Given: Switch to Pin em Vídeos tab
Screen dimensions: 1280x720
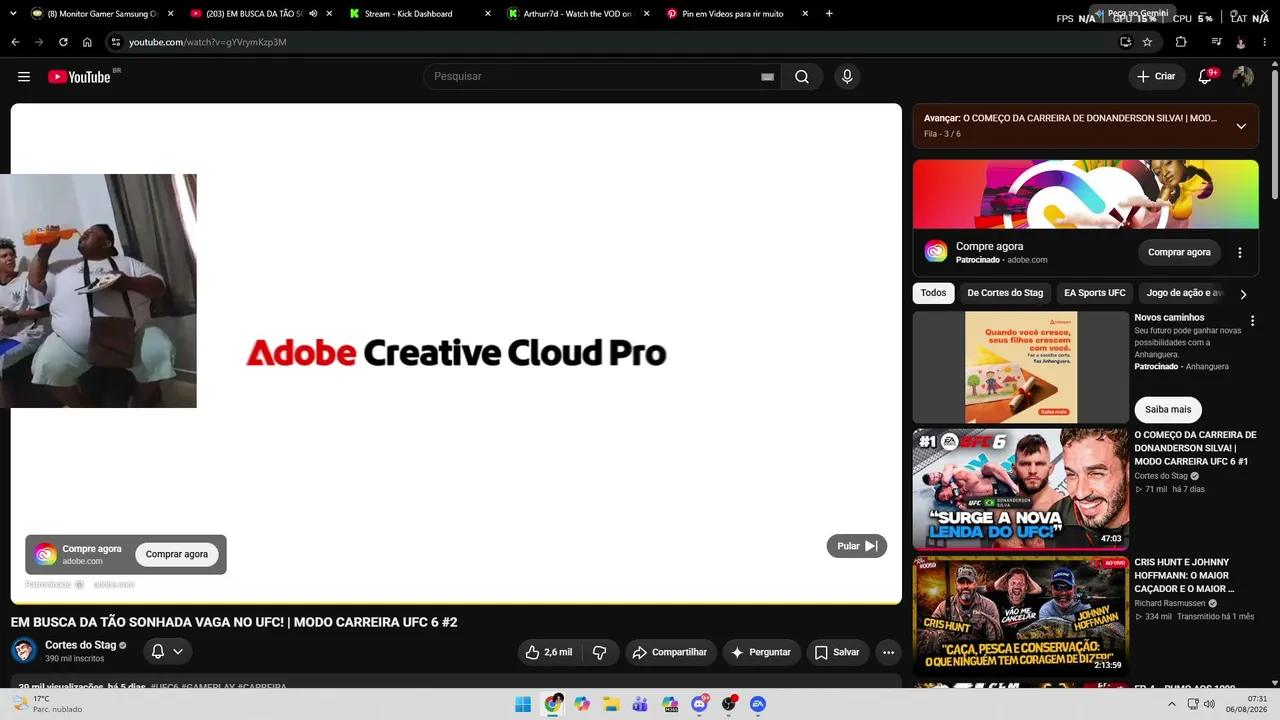Looking at the screenshot, I should click(738, 14).
